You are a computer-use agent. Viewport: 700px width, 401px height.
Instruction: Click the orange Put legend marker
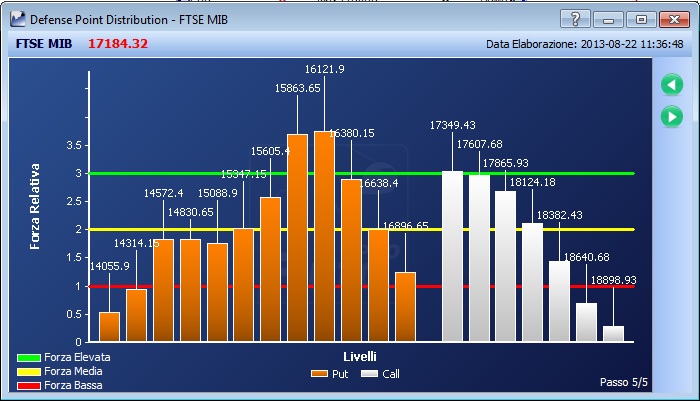click(319, 374)
